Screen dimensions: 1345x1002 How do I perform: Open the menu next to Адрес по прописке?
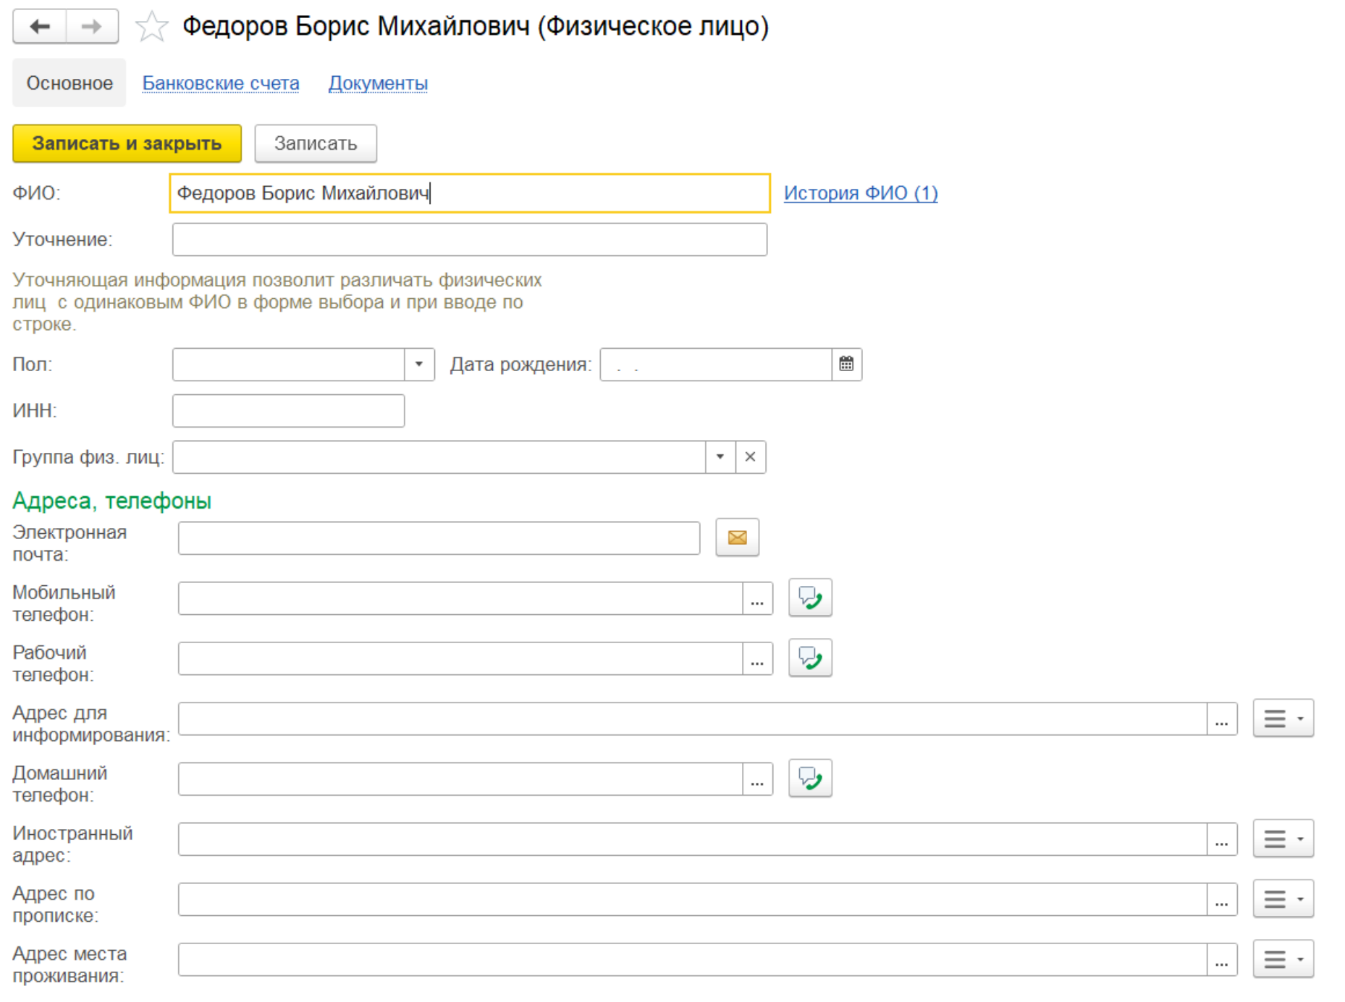(x=1283, y=899)
